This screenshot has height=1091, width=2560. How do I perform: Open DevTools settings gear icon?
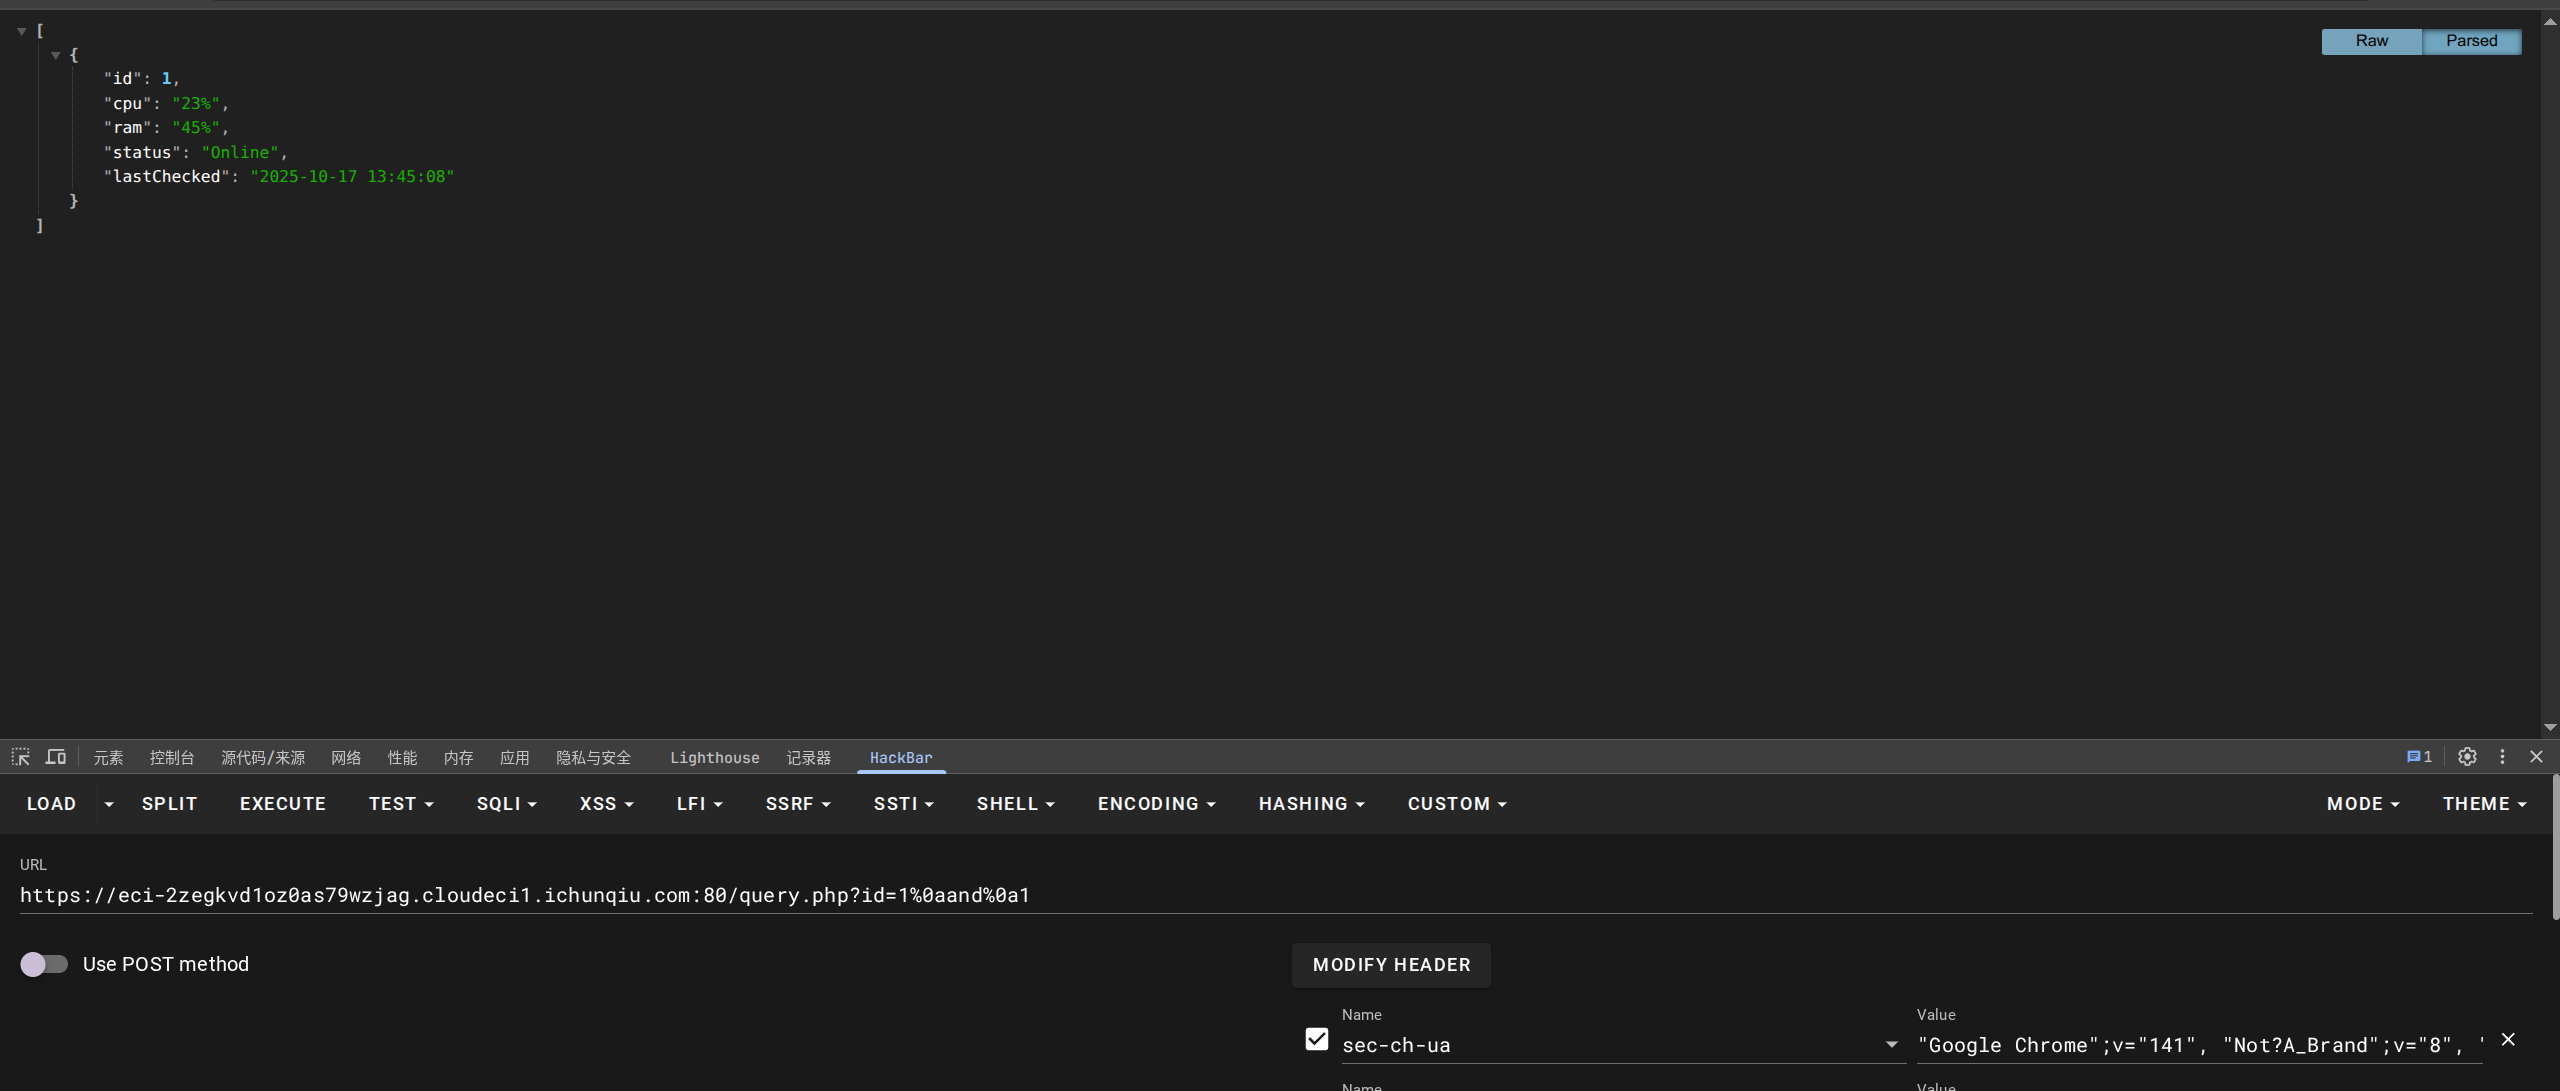[2467, 757]
